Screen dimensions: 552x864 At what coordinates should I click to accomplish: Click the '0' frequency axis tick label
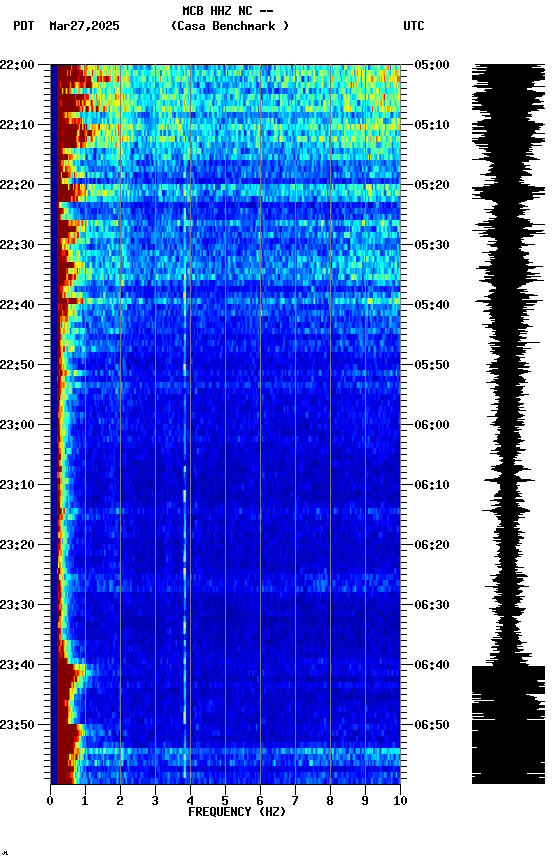click(50, 801)
